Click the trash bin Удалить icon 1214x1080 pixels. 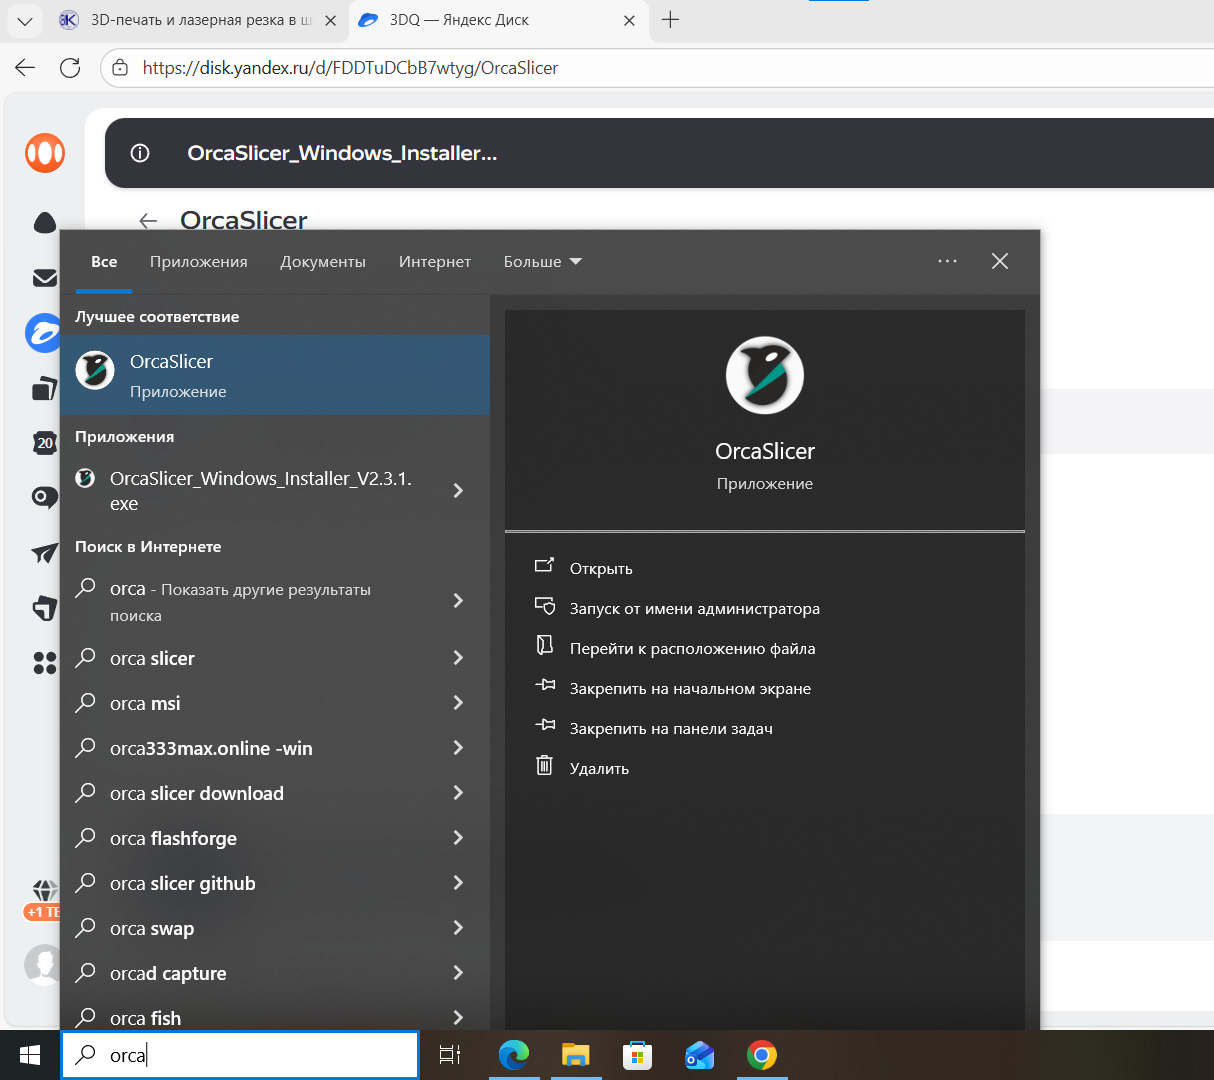click(544, 766)
